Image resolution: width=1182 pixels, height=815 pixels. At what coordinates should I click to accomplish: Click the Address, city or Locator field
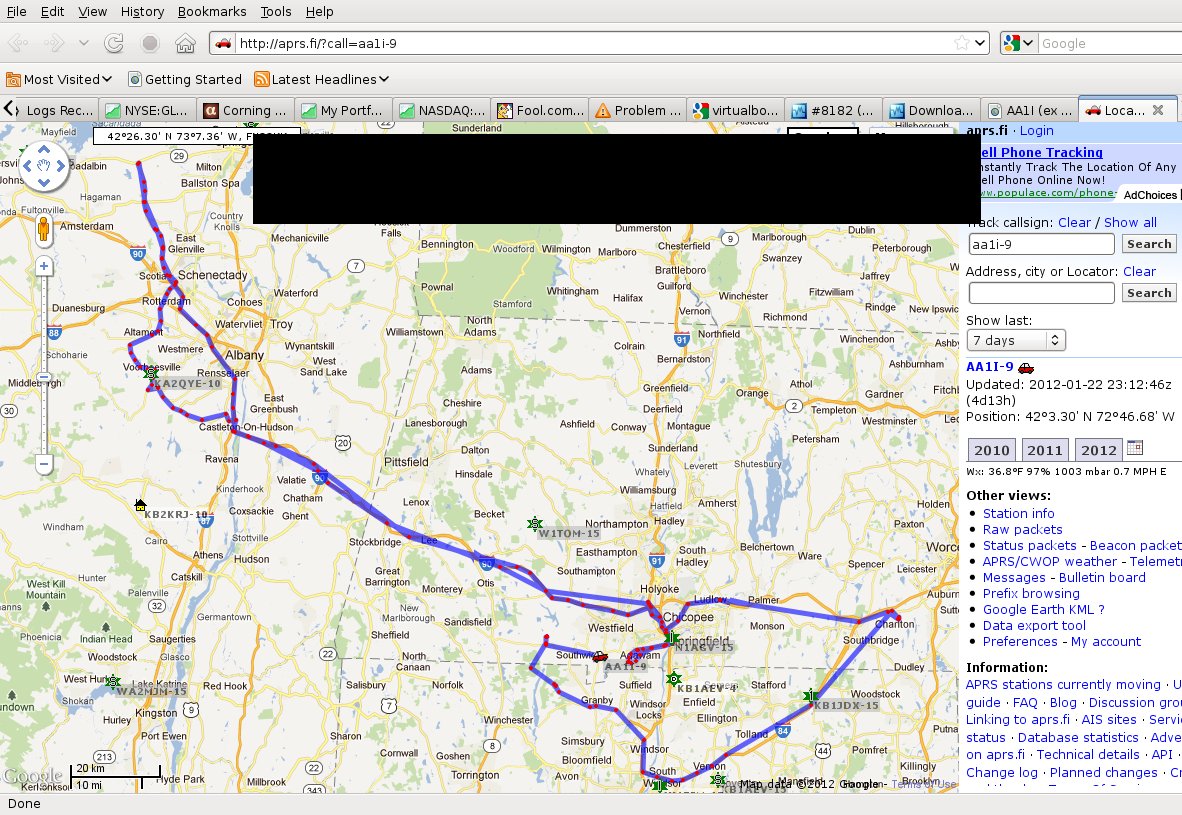[x=1040, y=293]
